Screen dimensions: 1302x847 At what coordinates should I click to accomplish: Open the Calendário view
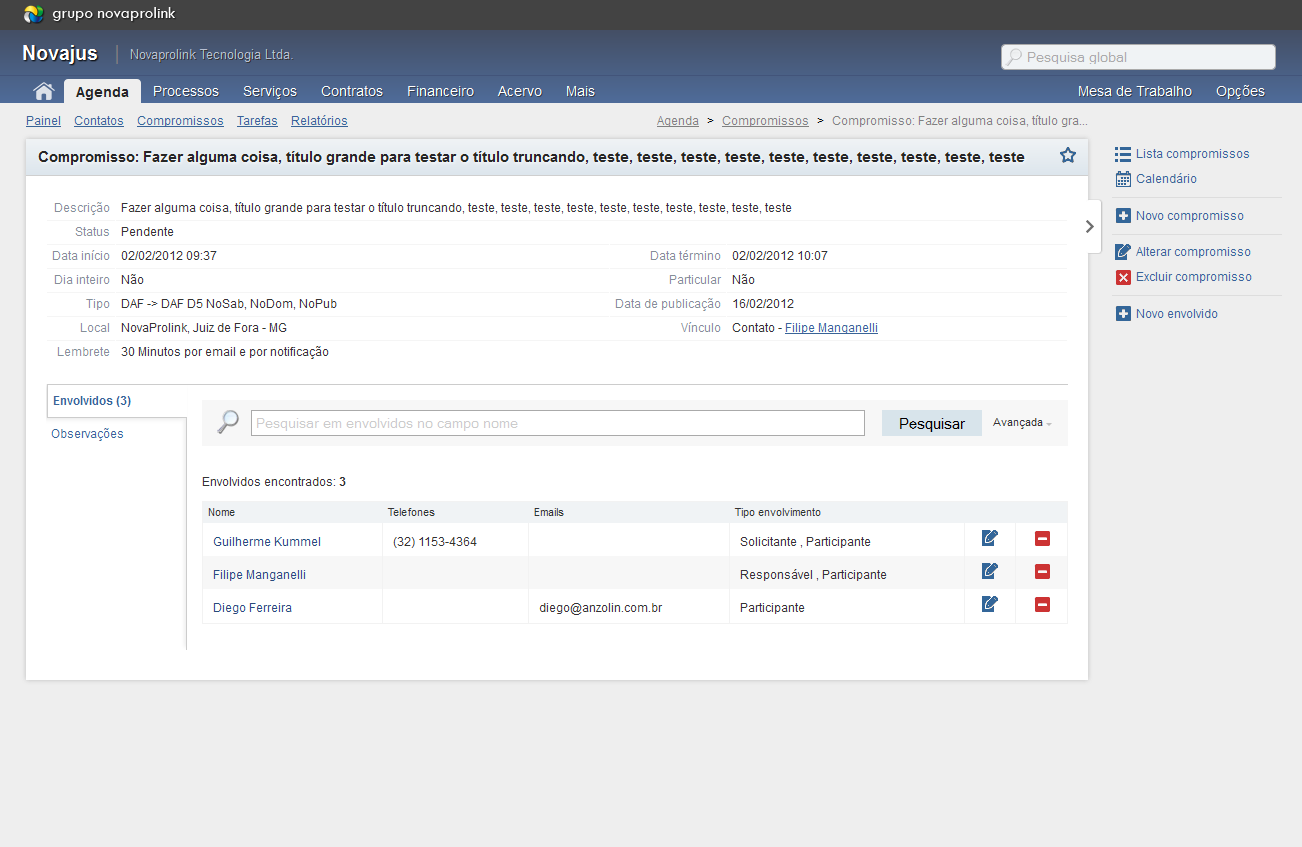tap(1166, 179)
